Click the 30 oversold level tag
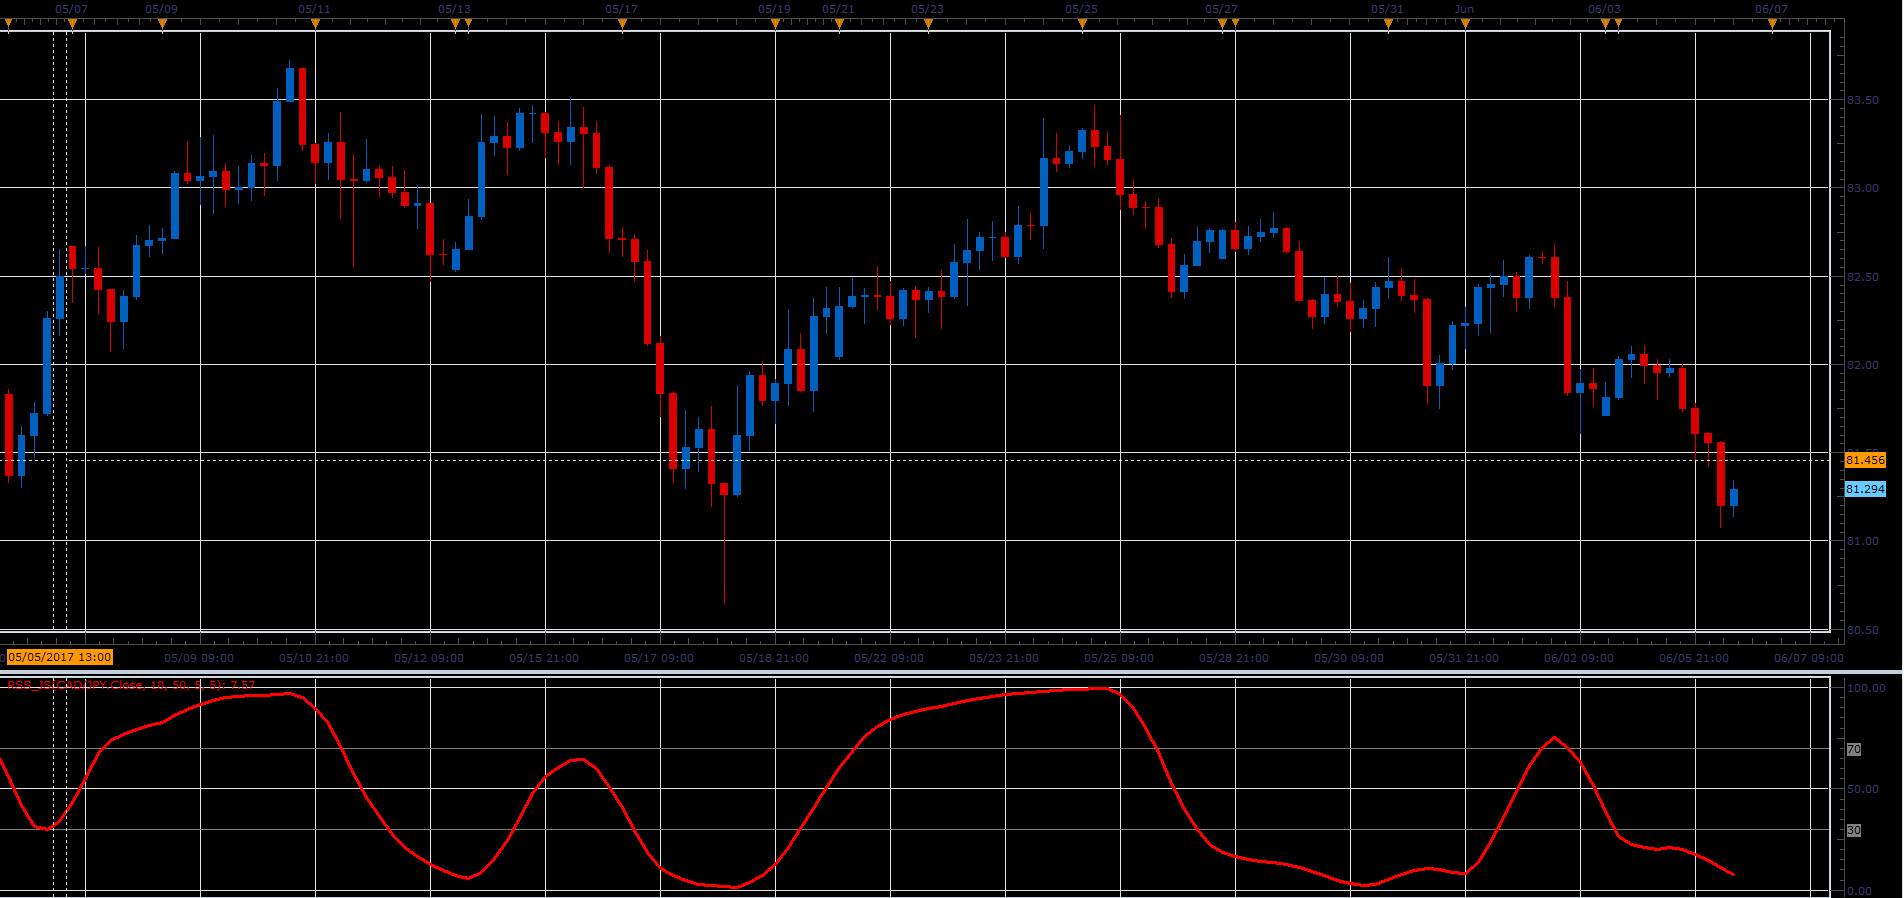The height and width of the screenshot is (898, 1904). click(x=1854, y=830)
